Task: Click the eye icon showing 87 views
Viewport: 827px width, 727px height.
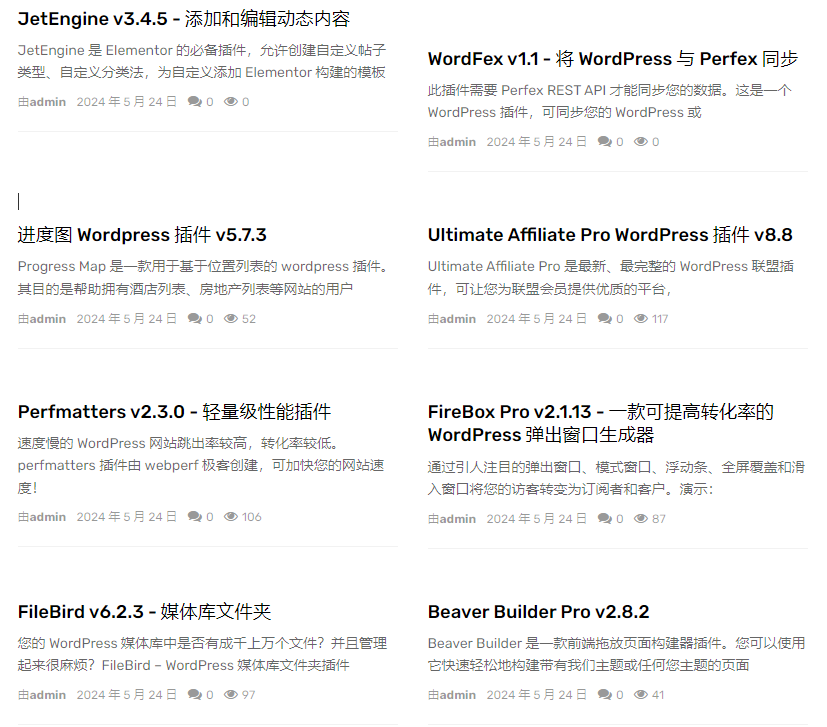Action: pos(641,519)
